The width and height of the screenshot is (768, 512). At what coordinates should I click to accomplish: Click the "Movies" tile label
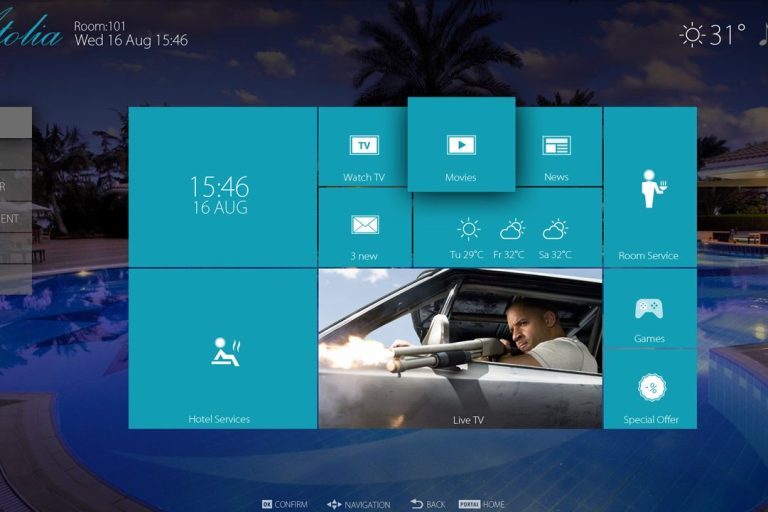460,177
